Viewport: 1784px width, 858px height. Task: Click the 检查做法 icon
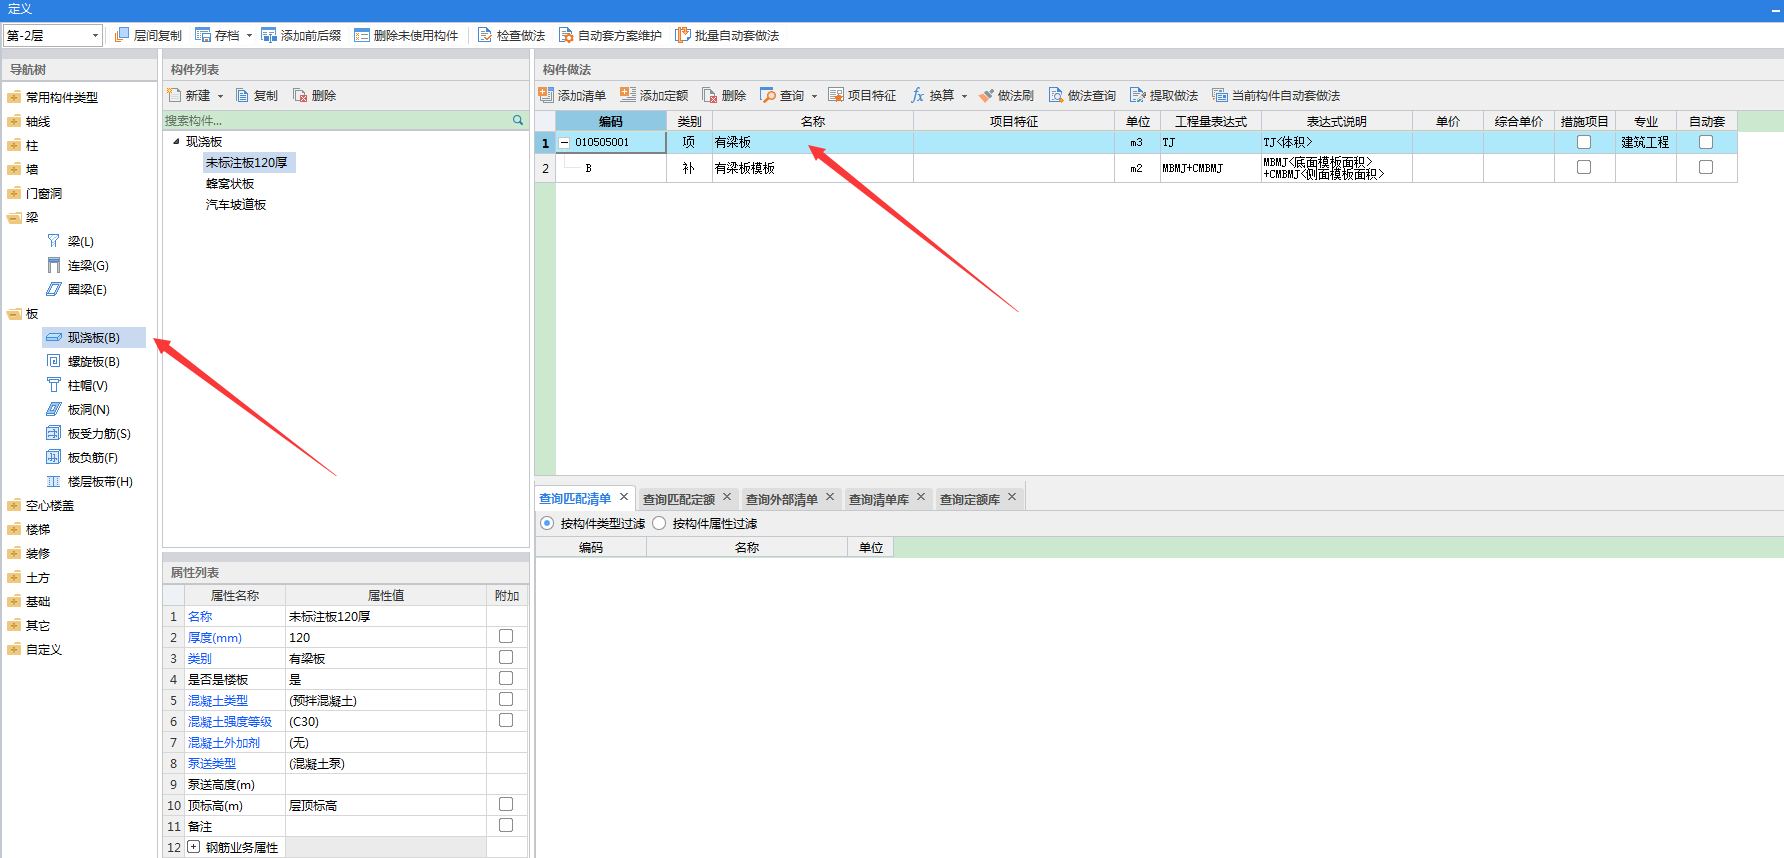coord(485,35)
